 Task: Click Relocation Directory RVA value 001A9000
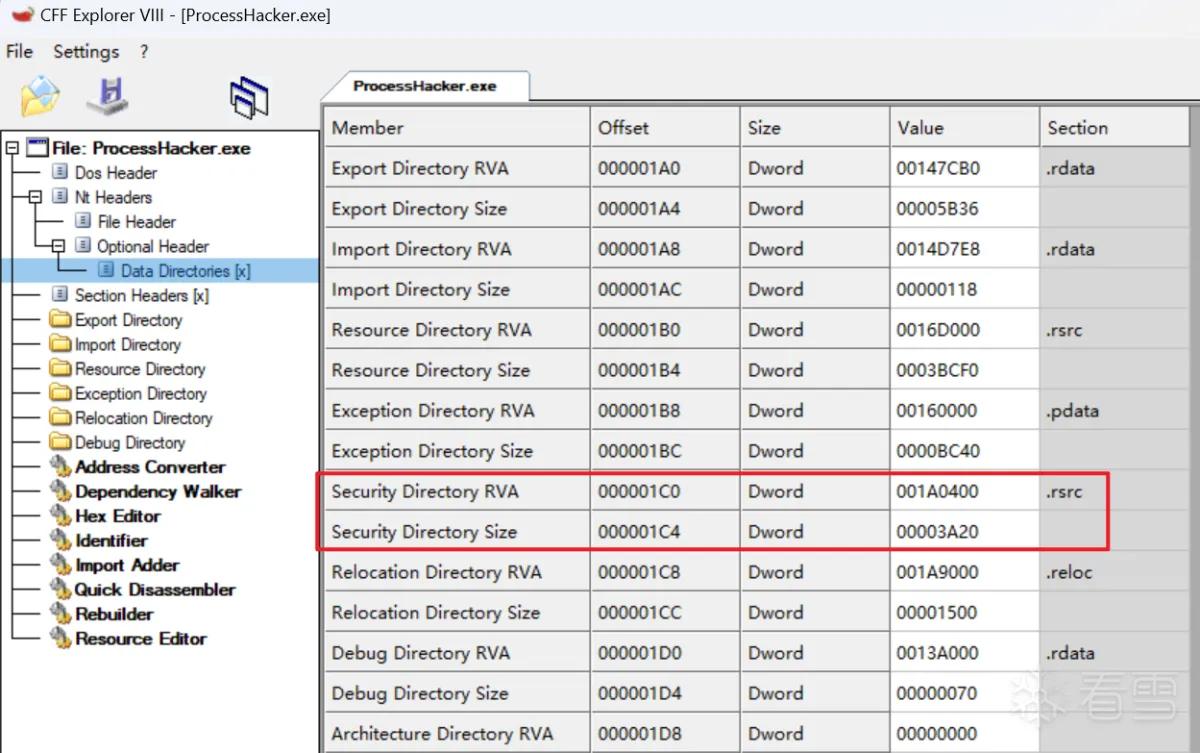(x=965, y=572)
